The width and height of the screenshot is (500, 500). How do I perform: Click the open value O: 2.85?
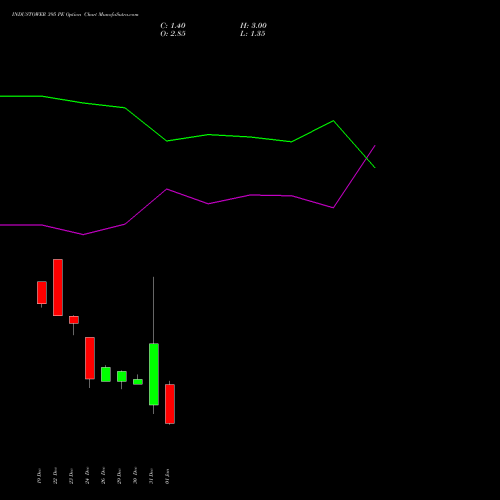pos(173,34)
